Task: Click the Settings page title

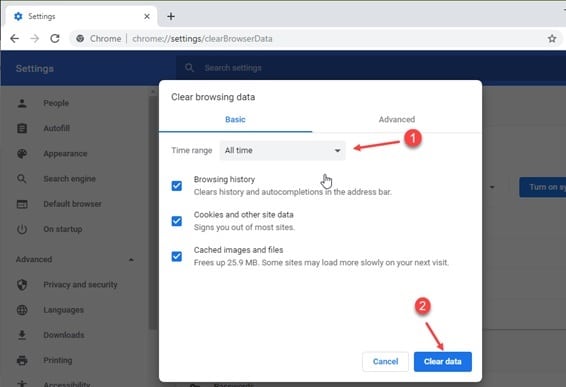Action: pos(35,68)
